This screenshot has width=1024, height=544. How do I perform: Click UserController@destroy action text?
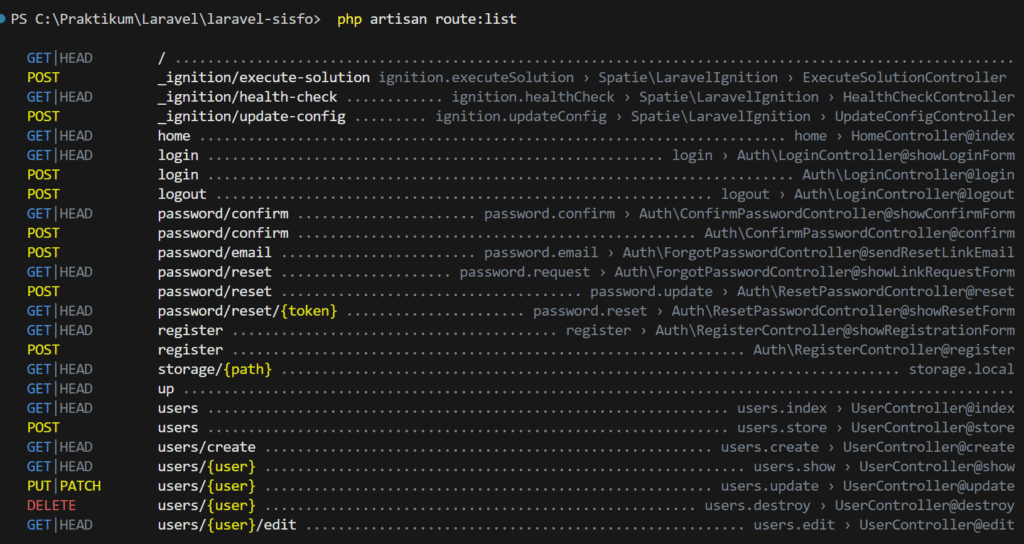pyautogui.click(x=924, y=506)
